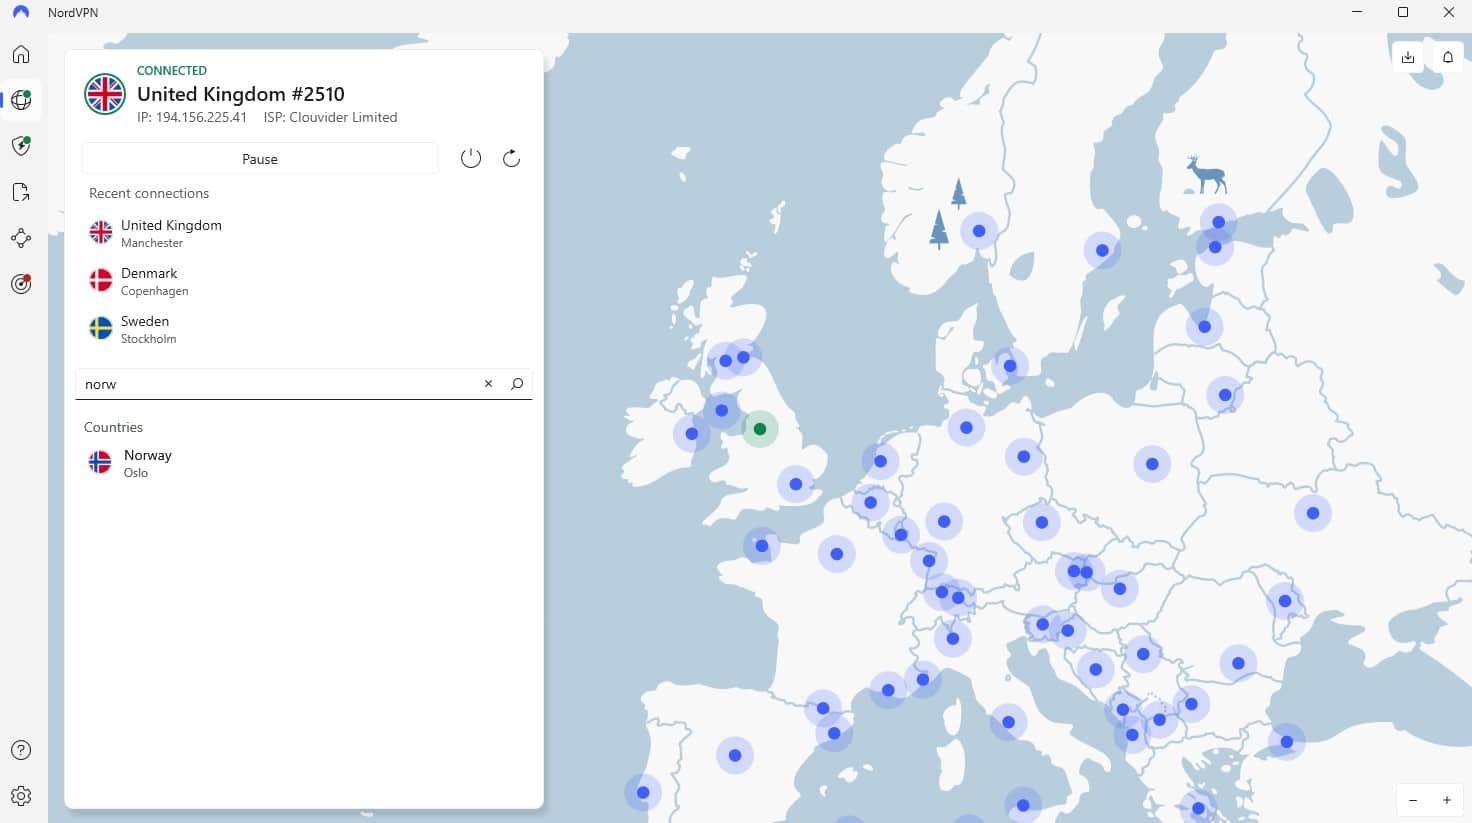The image size is (1472, 823).
Task: Click the "Recent connections" heading
Action: click(x=149, y=193)
